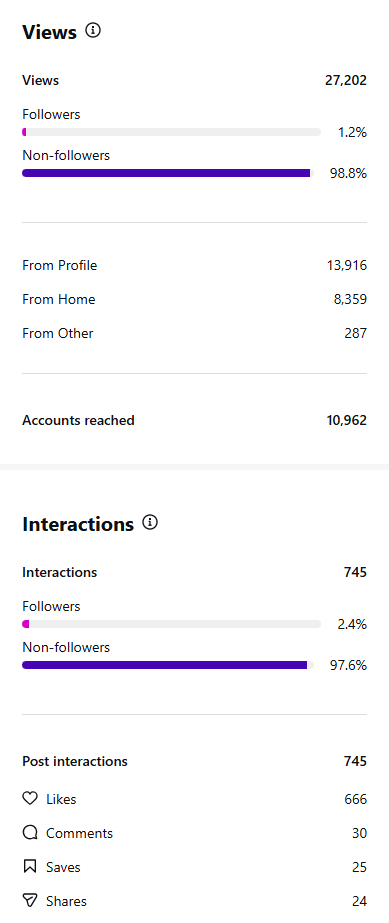Click the Views section heading
Screen dimensions: 389x923
(x=49, y=32)
